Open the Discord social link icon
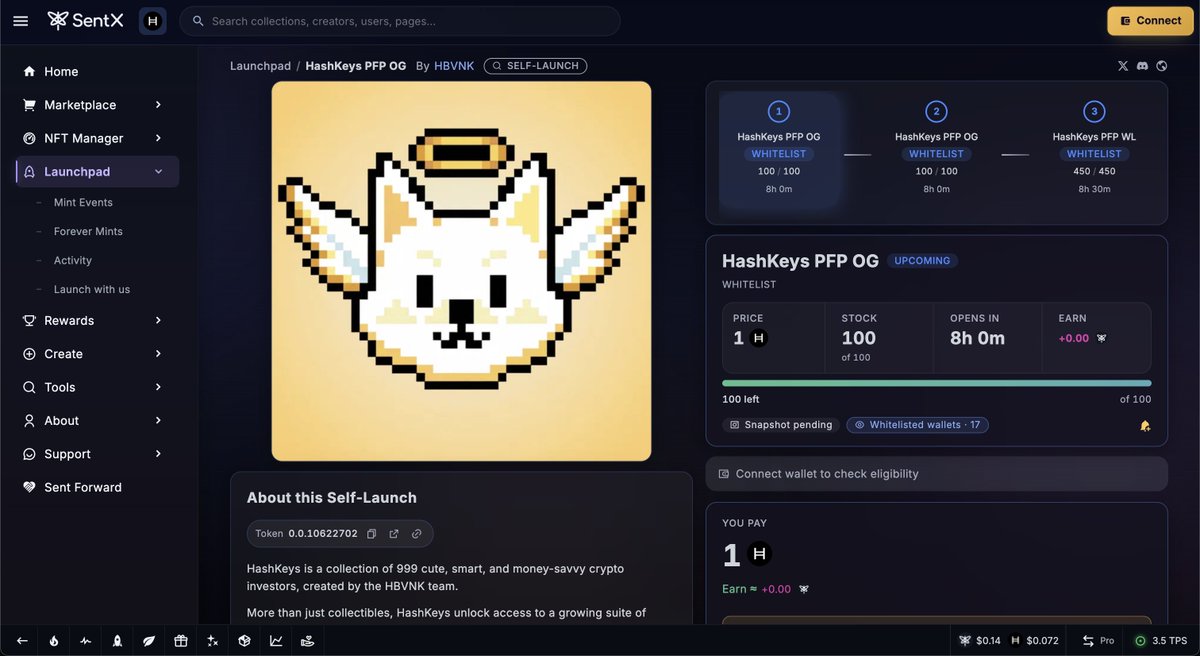The image size is (1200, 656). click(x=1142, y=66)
